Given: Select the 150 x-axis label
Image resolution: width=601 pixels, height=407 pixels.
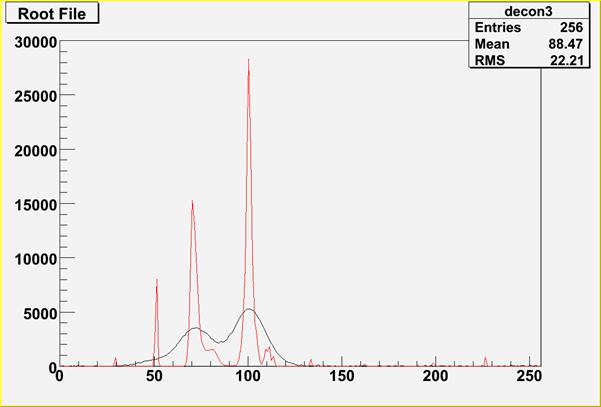Looking at the screenshot, I should click(x=342, y=376).
